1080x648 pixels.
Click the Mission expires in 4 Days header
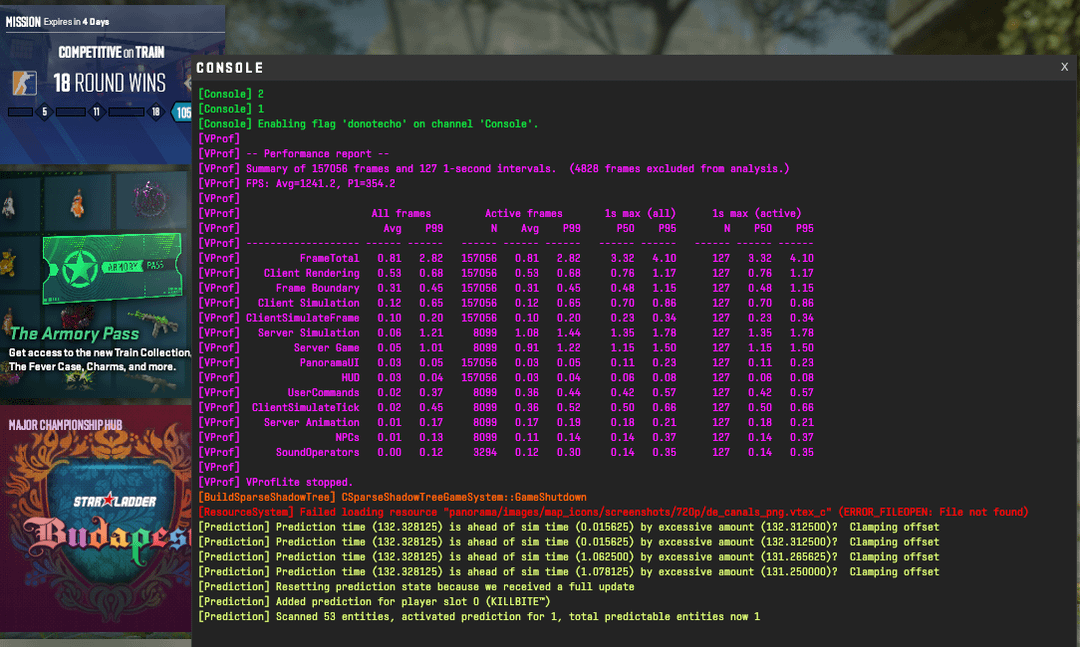tap(58, 21)
